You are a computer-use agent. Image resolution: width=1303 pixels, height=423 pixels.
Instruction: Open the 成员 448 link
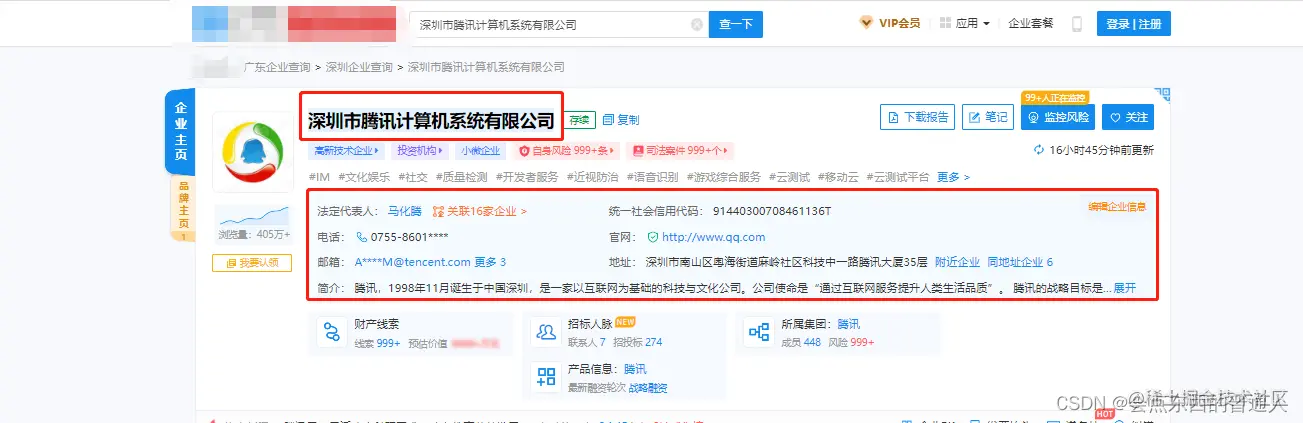coord(801,342)
